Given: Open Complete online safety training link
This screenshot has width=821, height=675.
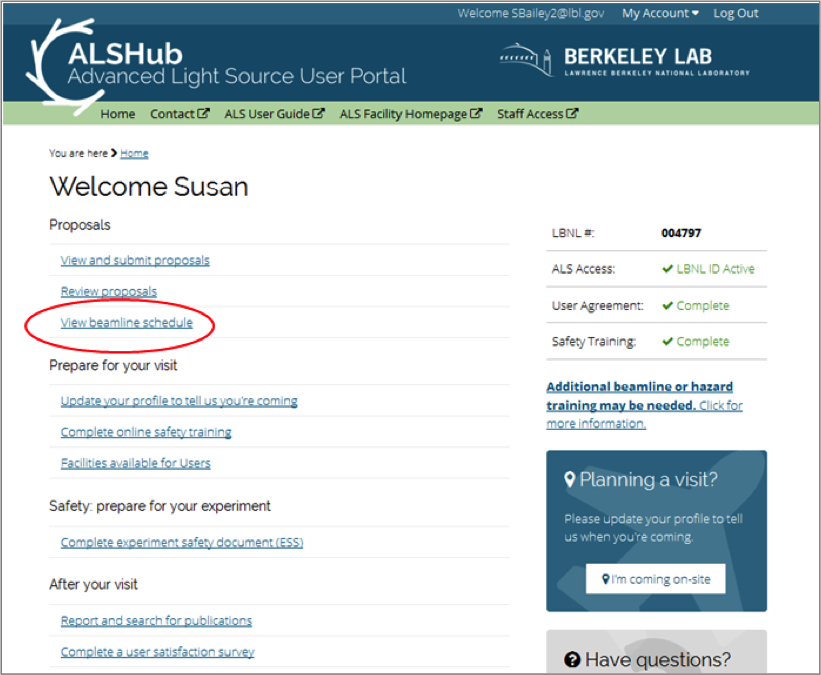Looking at the screenshot, I should 146,432.
